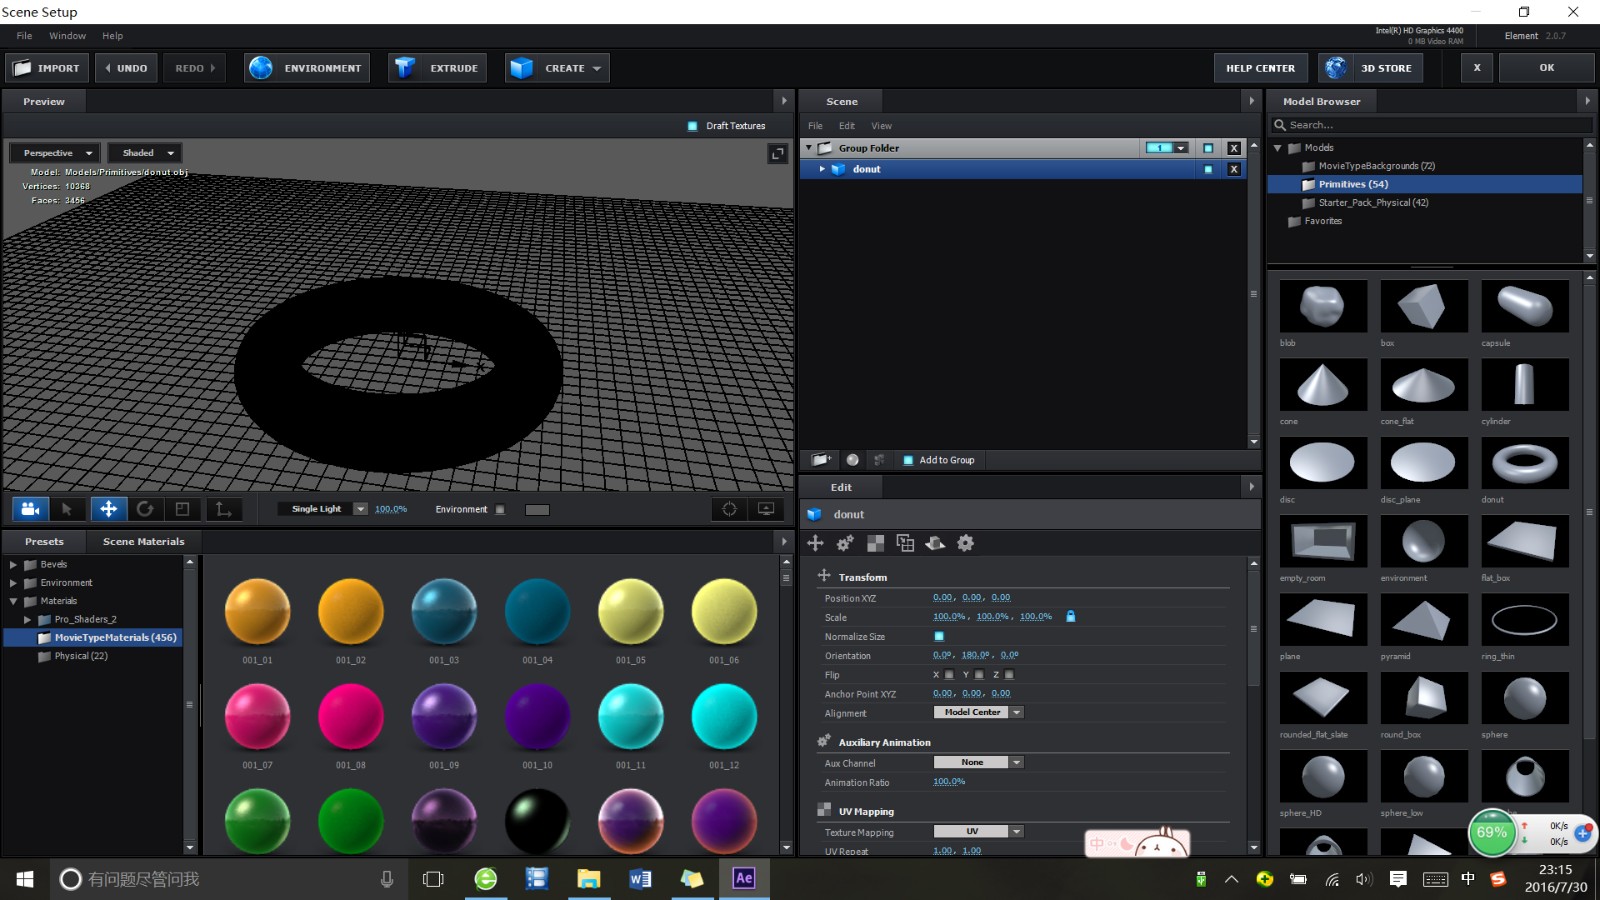Expand the donut item in the Scene hierarchy

click(x=822, y=169)
